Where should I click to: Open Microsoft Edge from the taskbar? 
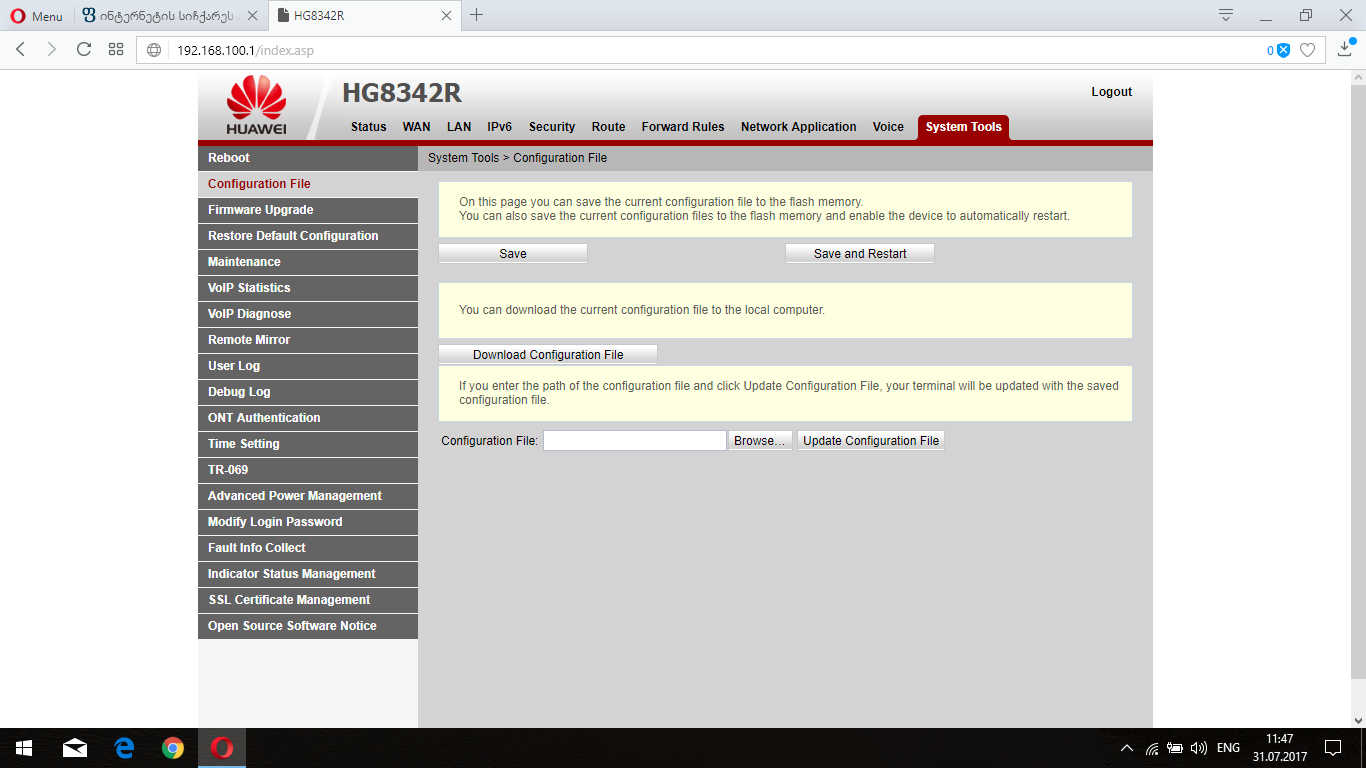coord(124,748)
